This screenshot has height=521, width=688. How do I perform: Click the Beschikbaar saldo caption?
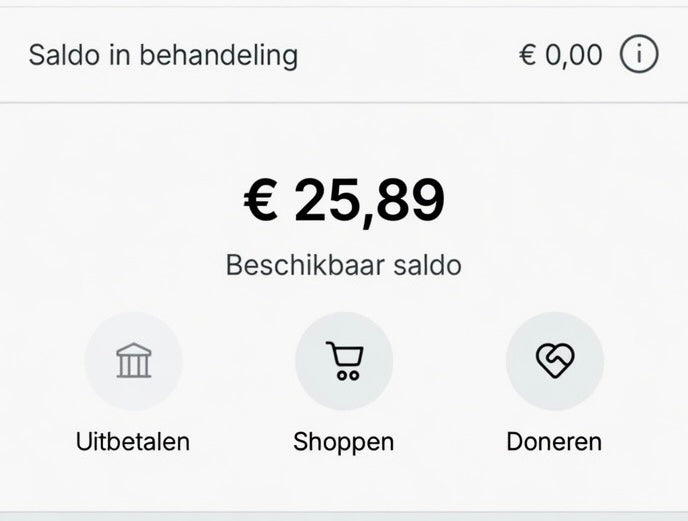pyautogui.click(x=343, y=266)
